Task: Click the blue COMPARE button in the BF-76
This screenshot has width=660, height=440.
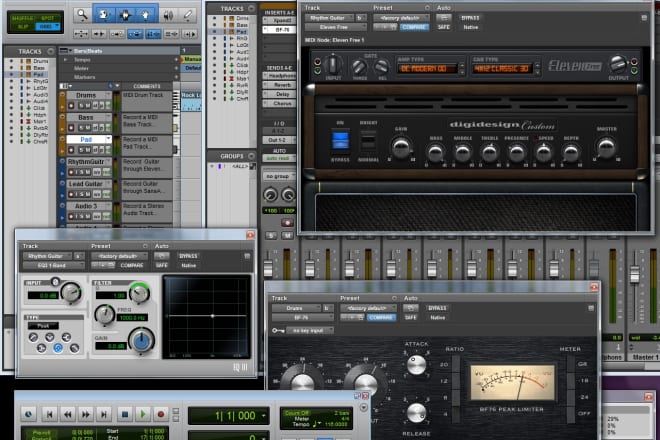Action: (x=381, y=317)
